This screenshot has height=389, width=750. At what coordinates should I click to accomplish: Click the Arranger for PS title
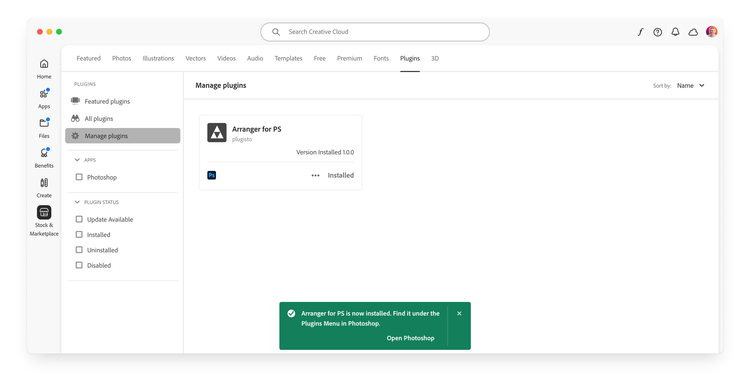pyautogui.click(x=256, y=129)
